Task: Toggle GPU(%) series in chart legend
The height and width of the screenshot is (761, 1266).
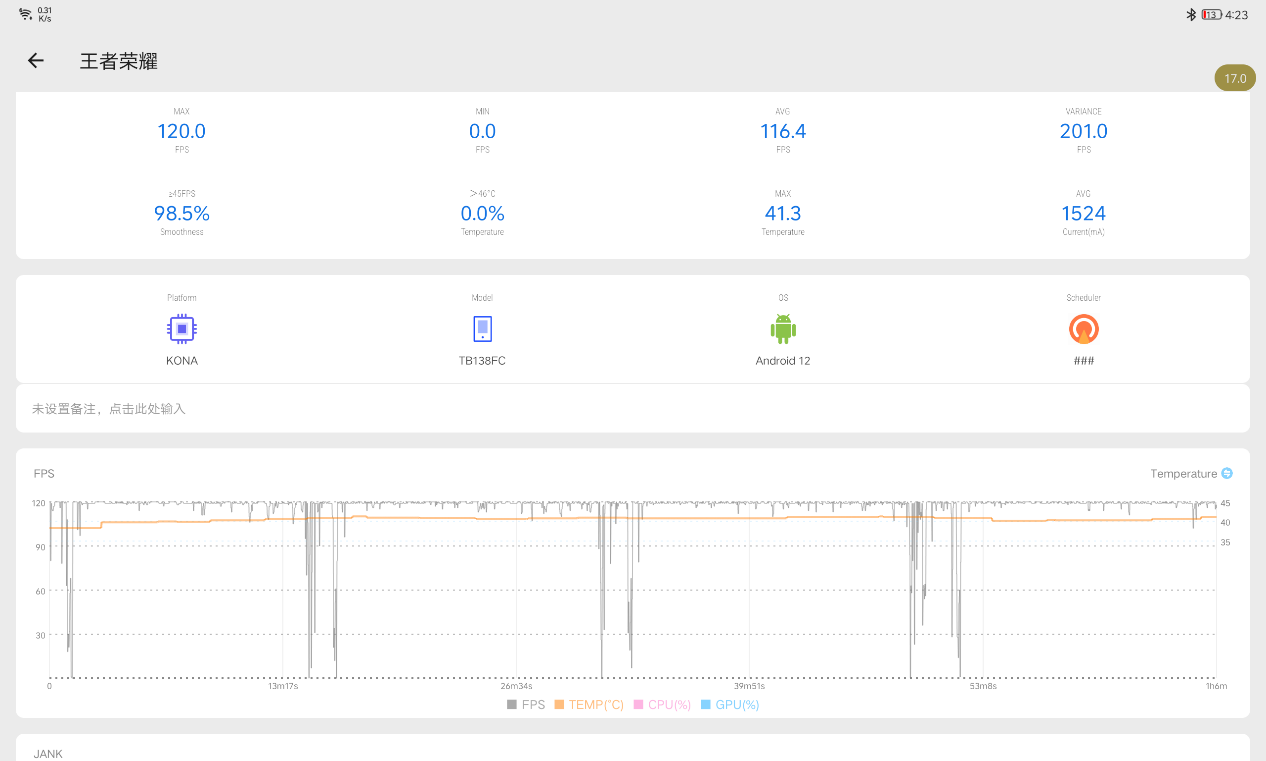Action: (x=730, y=704)
